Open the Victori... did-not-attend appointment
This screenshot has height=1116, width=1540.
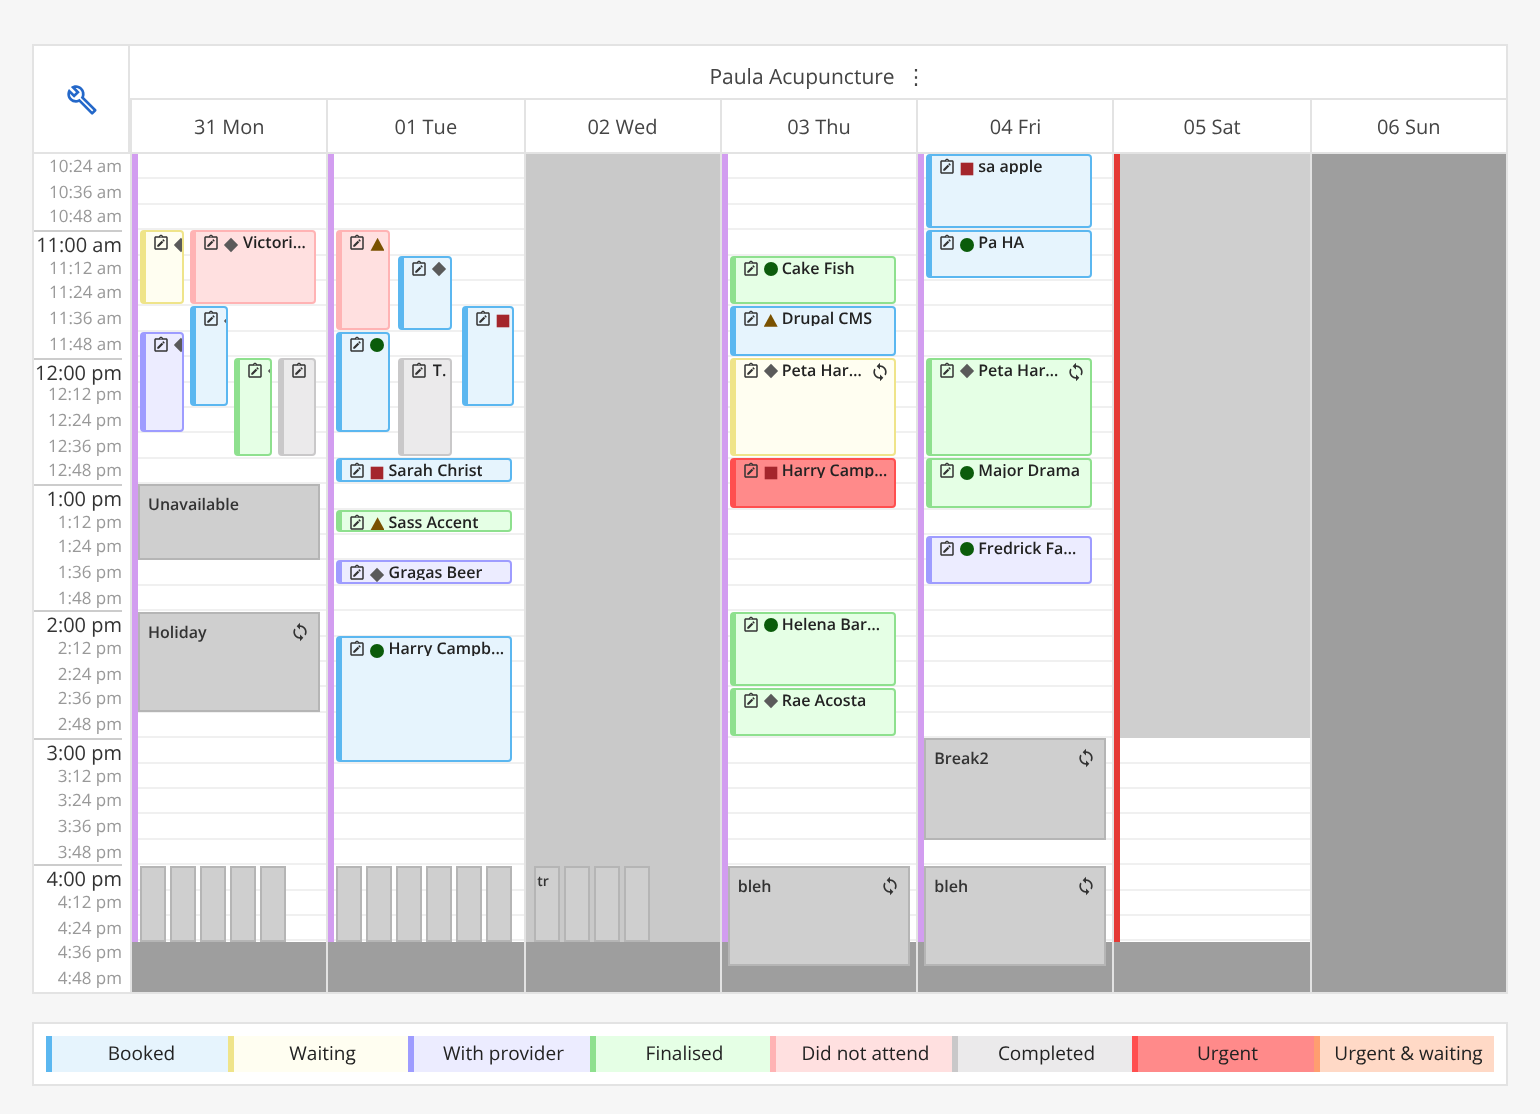click(x=253, y=267)
